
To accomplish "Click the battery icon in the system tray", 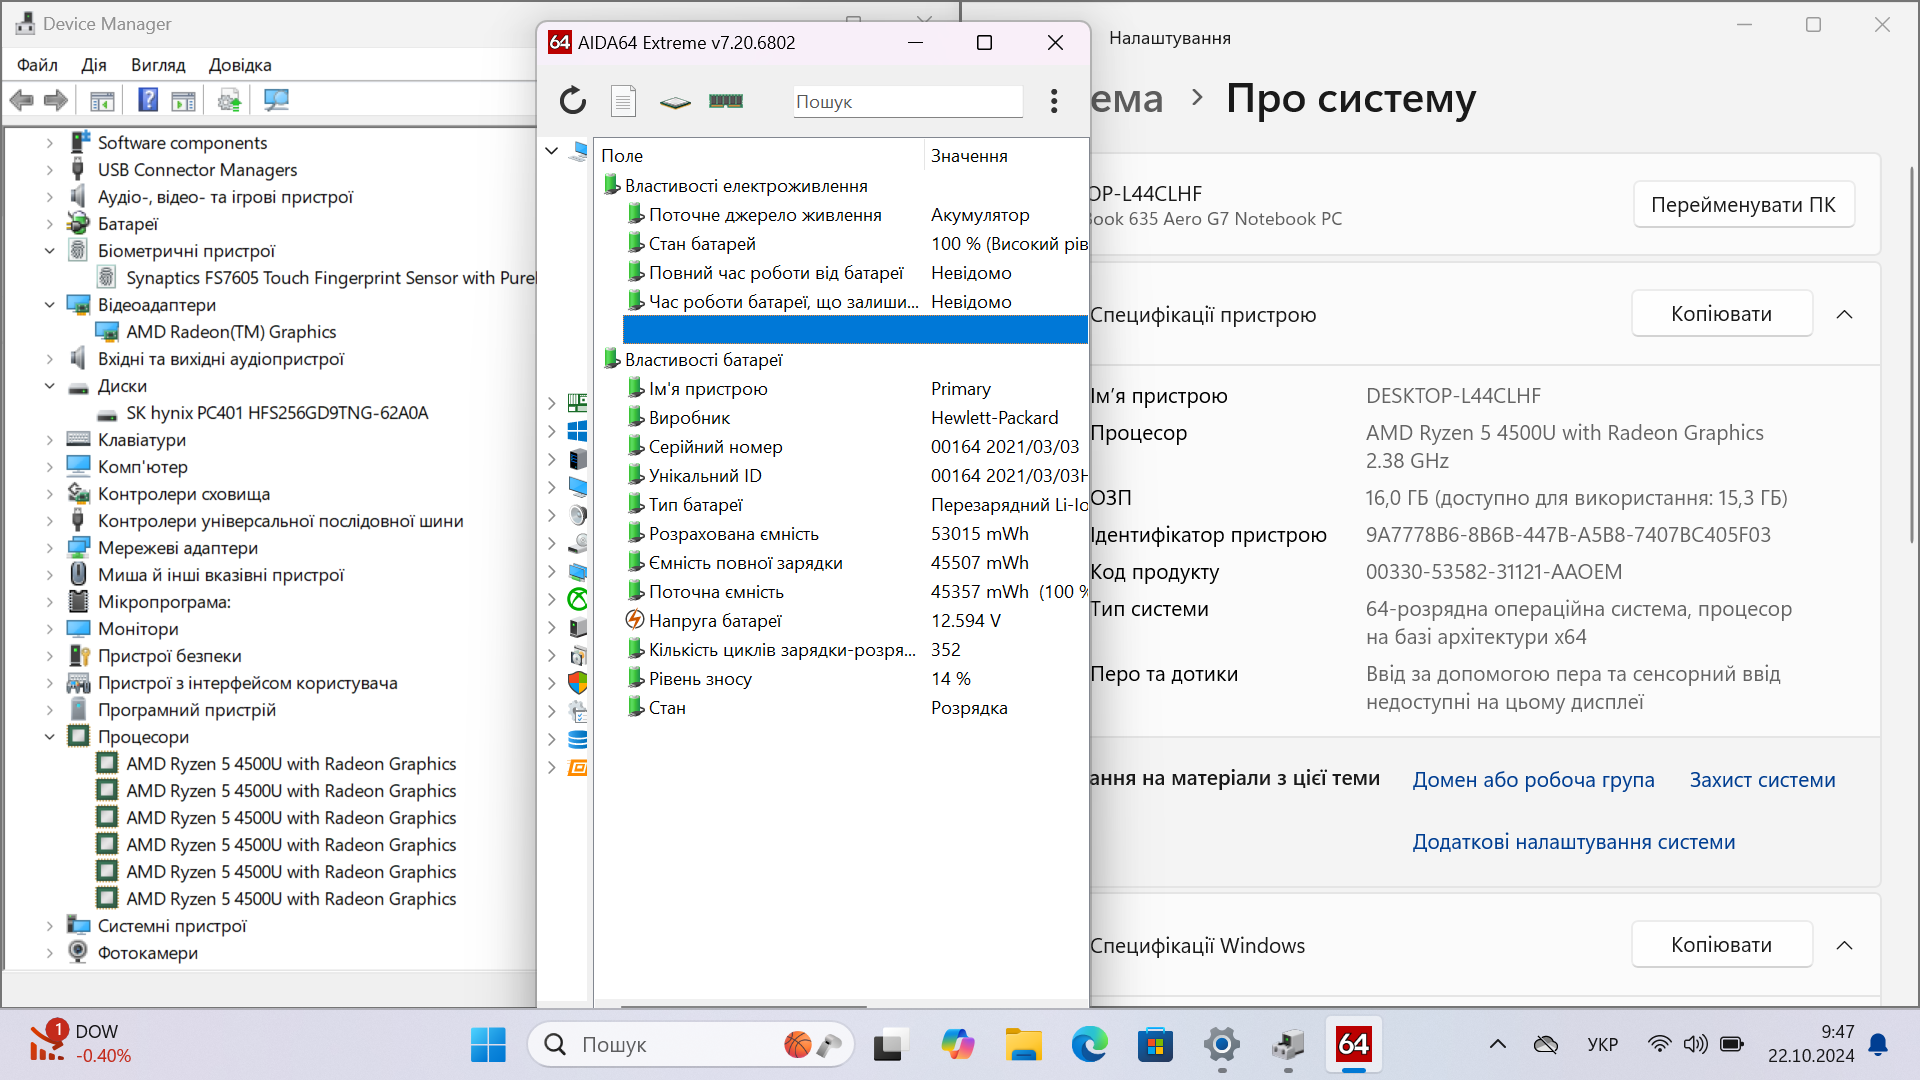I will pyautogui.click(x=1732, y=1044).
